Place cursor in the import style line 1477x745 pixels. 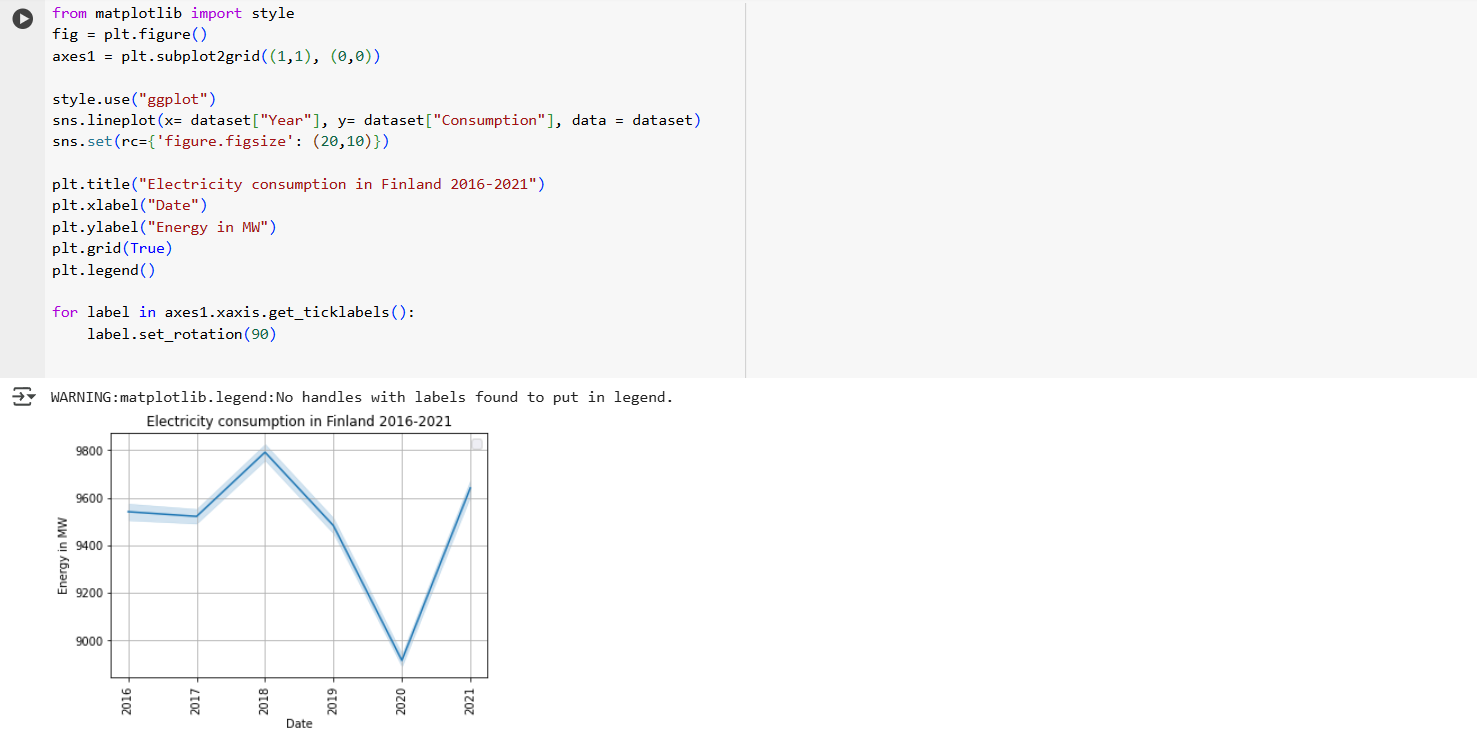tap(173, 13)
